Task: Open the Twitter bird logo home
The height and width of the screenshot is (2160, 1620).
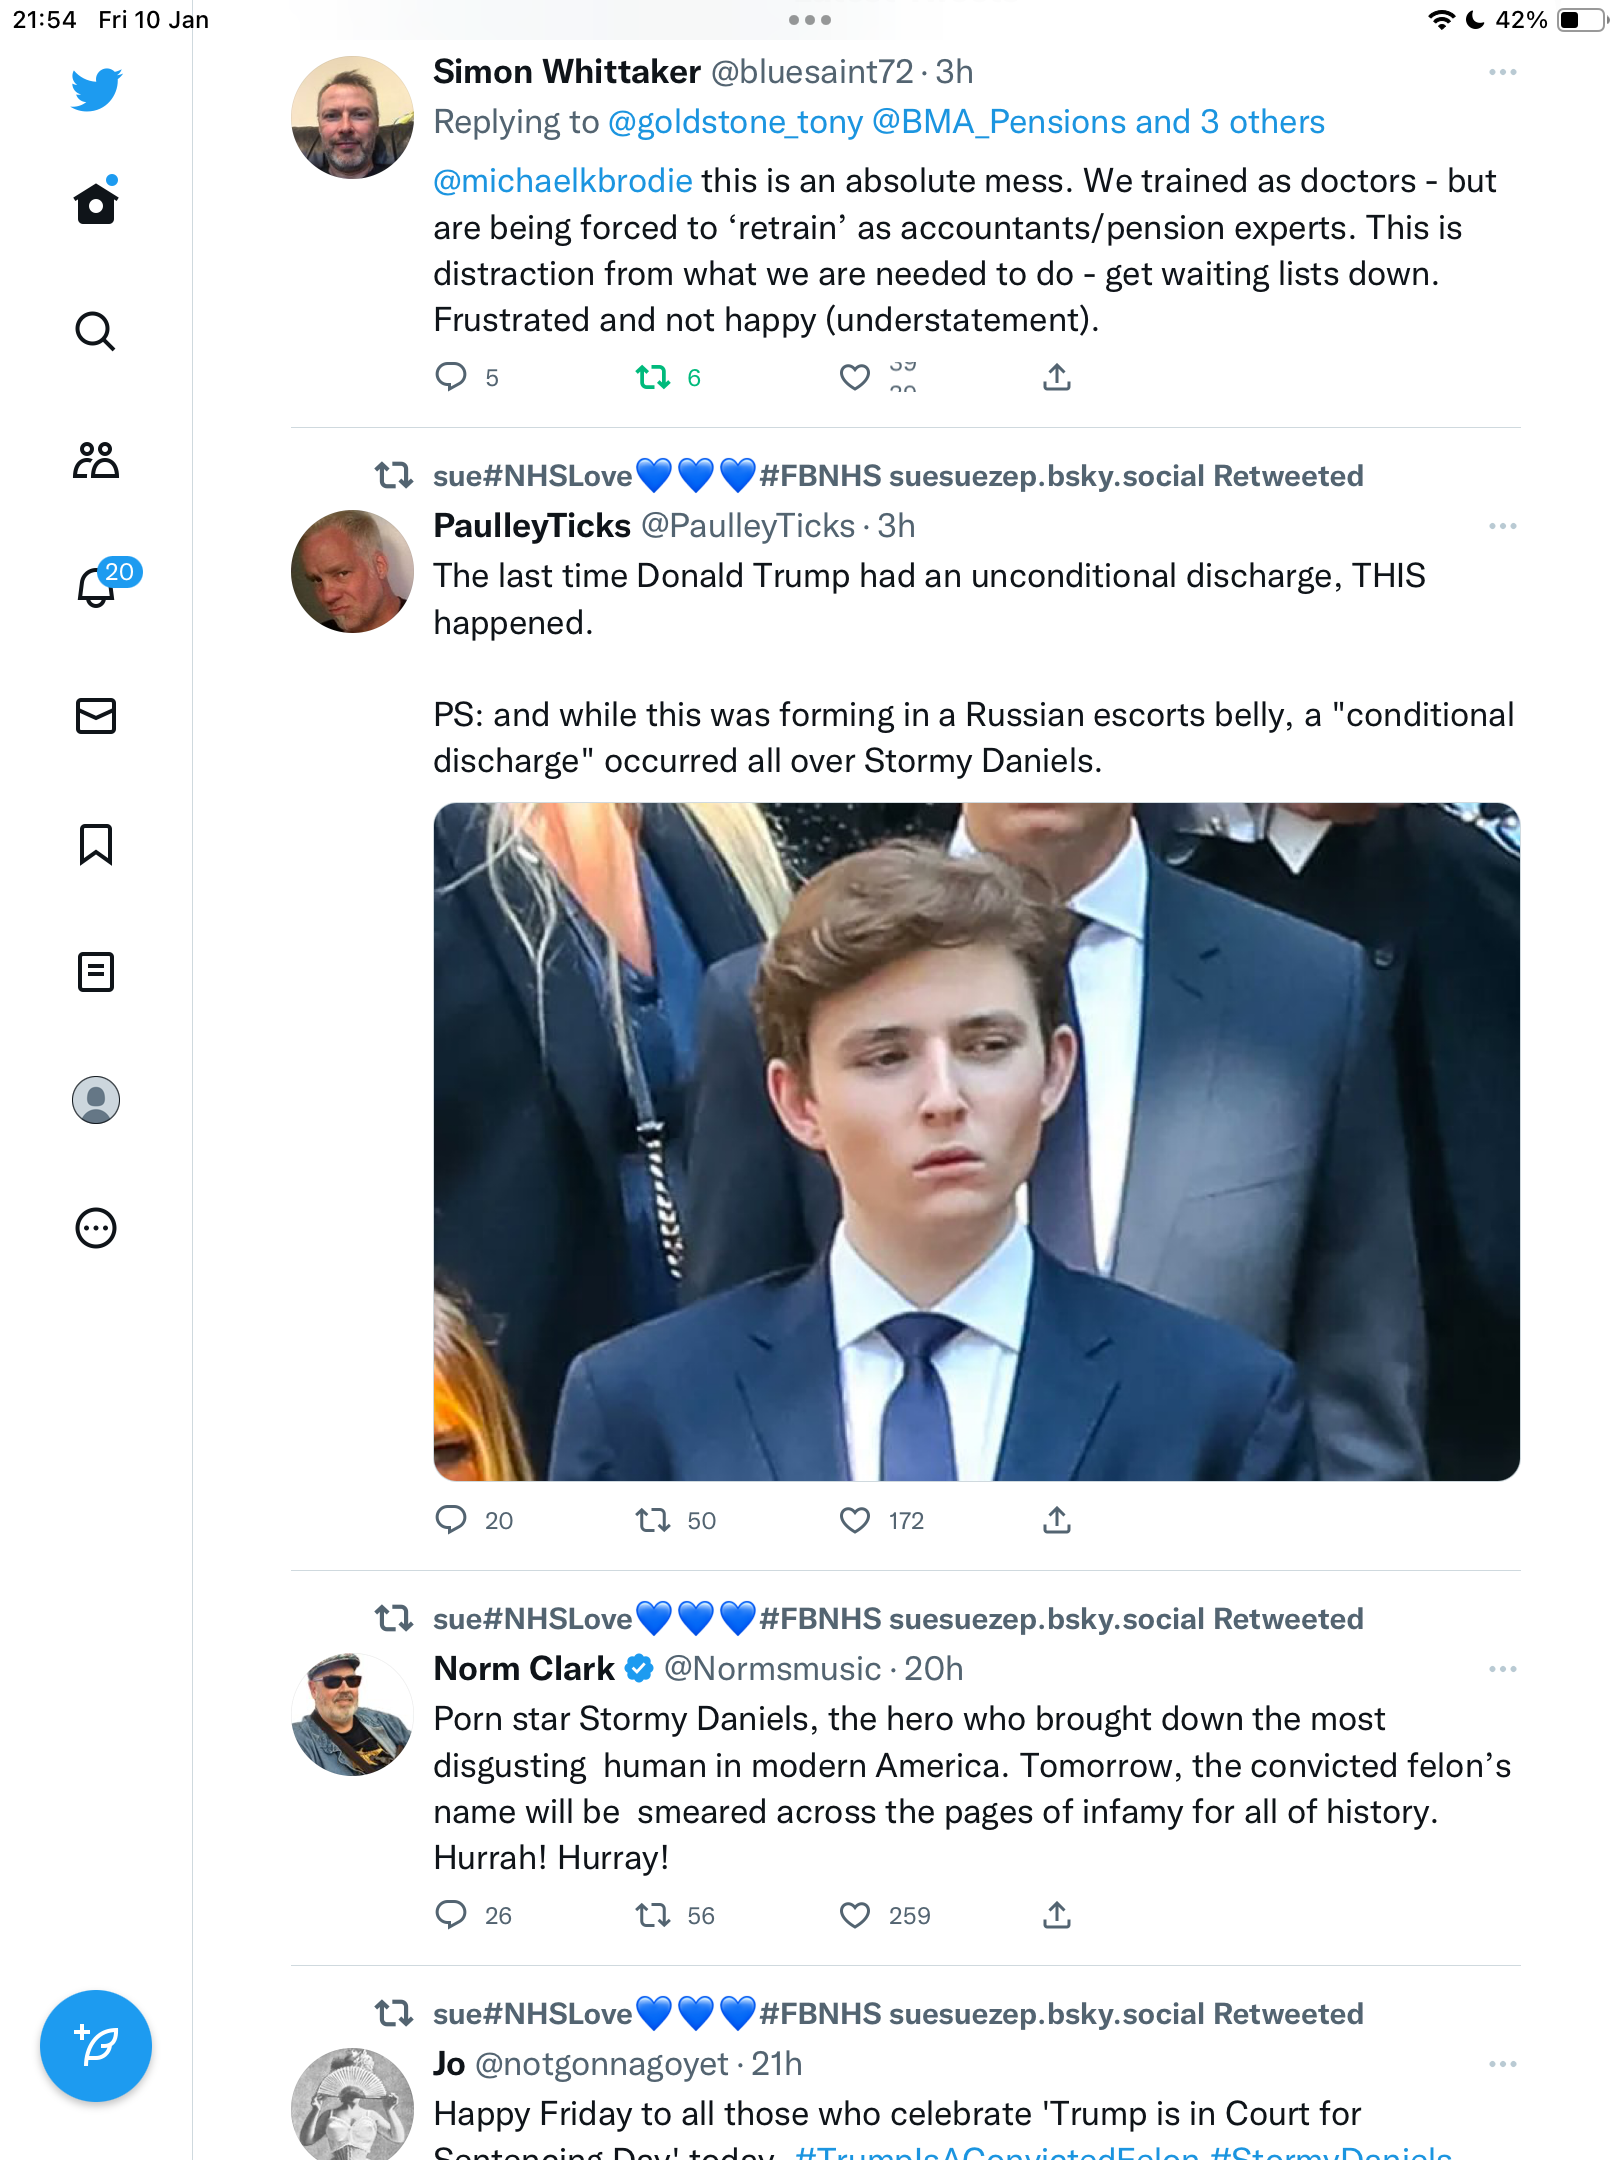Action: point(96,89)
